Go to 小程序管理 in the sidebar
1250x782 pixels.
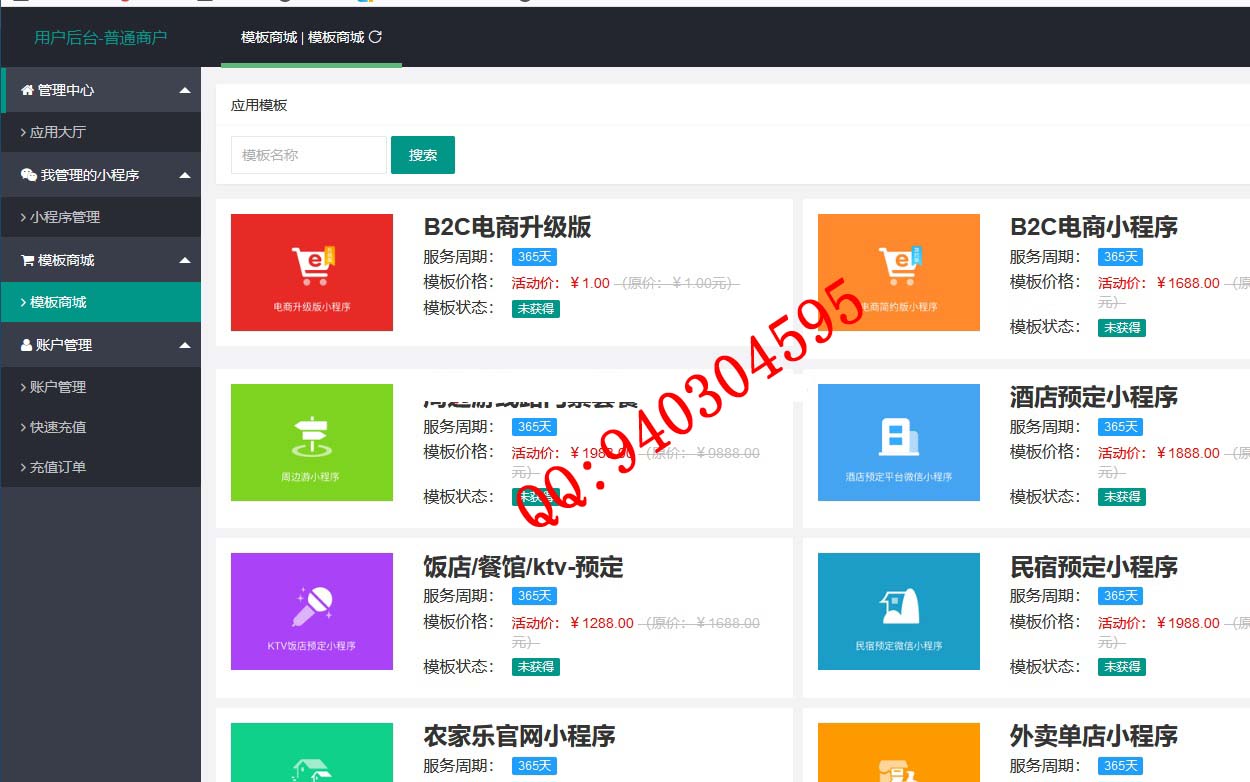[65, 217]
